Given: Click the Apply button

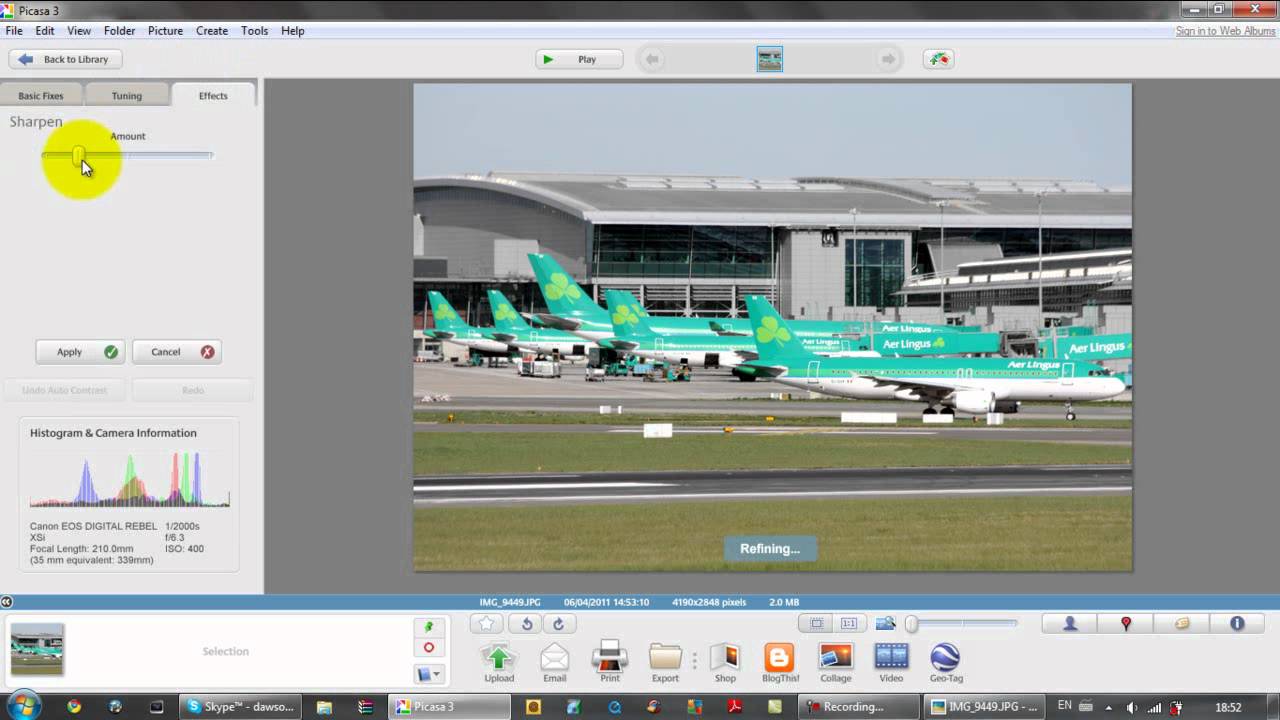Looking at the screenshot, I should coord(80,352).
